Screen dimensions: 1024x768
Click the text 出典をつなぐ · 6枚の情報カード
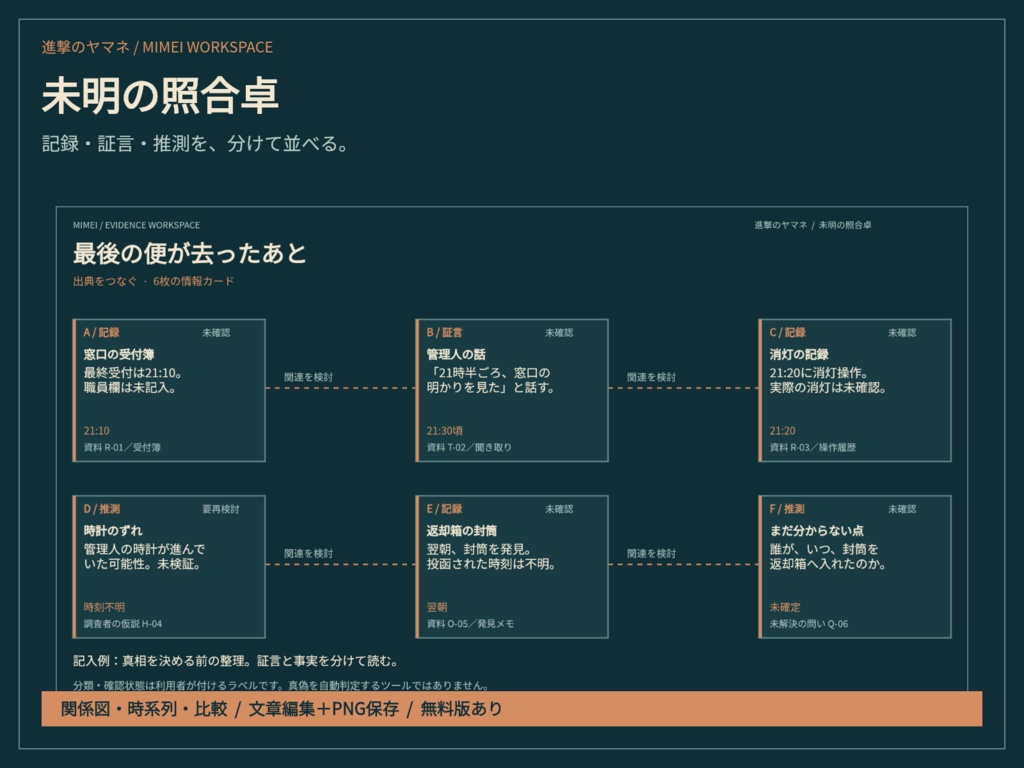tap(153, 281)
